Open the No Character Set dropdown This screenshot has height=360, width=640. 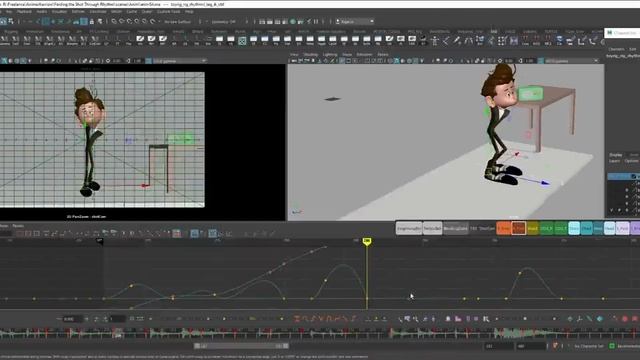pyautogui.click(x=589, y=346)
